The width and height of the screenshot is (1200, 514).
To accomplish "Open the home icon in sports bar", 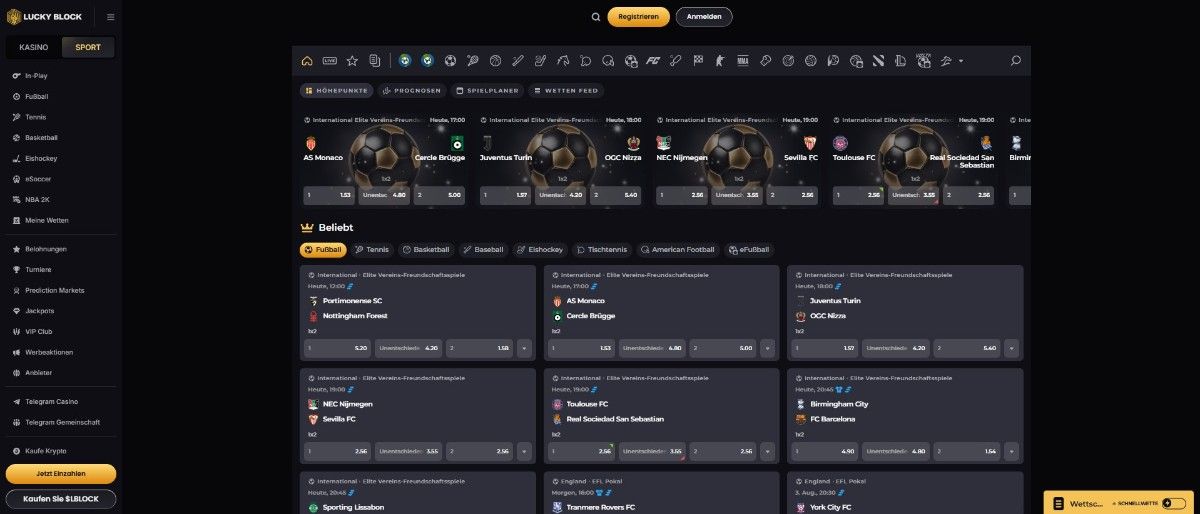I will pyautogui.click(x=307, y=61).
